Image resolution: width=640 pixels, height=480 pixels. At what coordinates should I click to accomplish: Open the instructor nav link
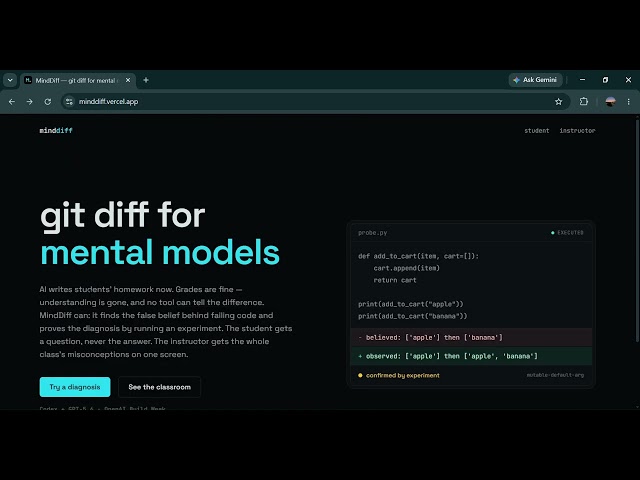tap(577, 131)
